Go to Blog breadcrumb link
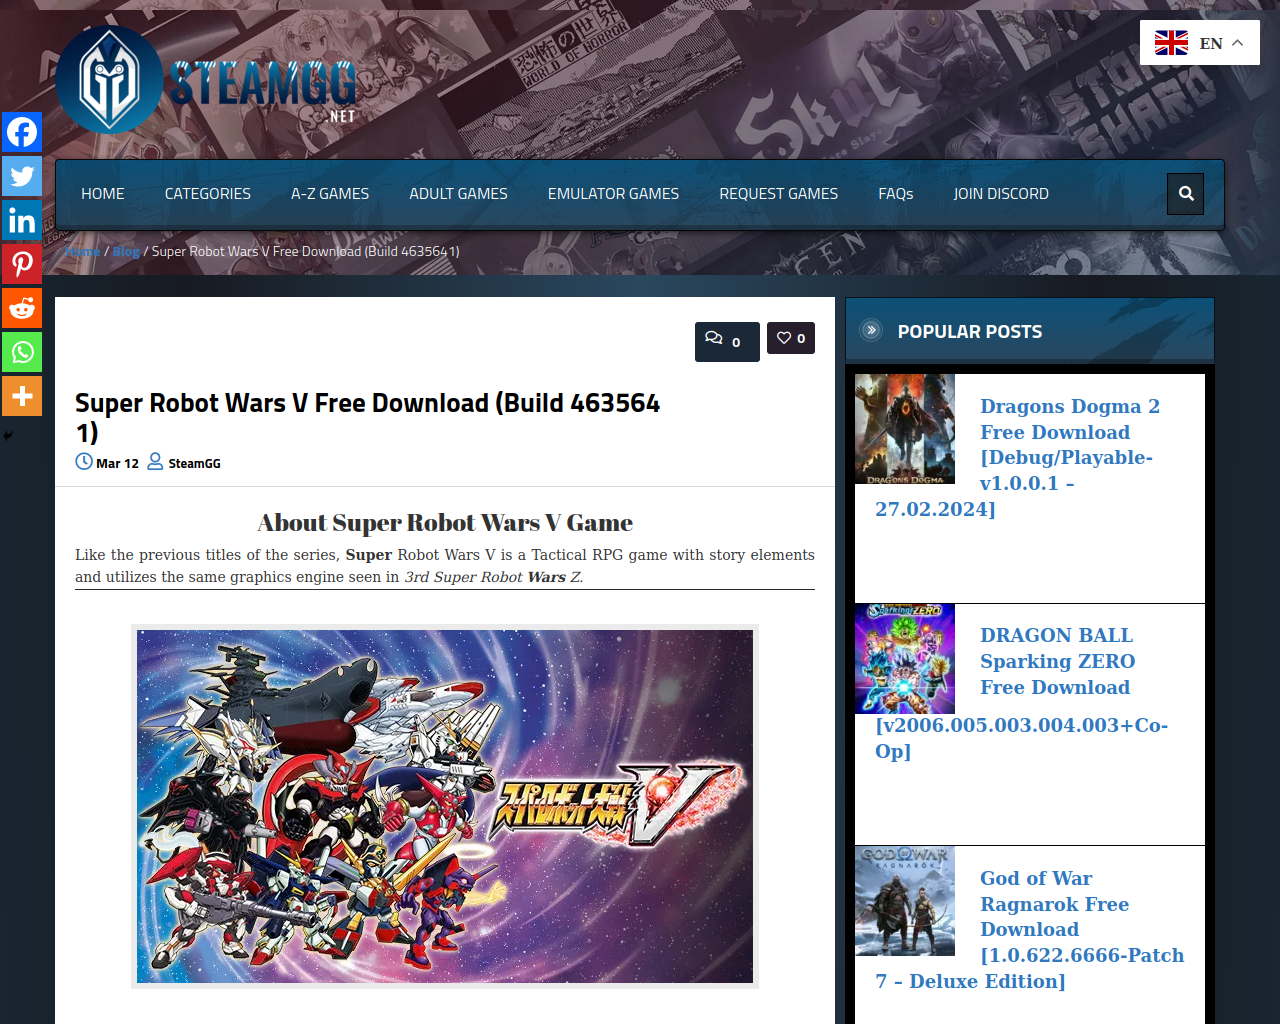The image size is (1280, 1024). (x=126, y=251)
